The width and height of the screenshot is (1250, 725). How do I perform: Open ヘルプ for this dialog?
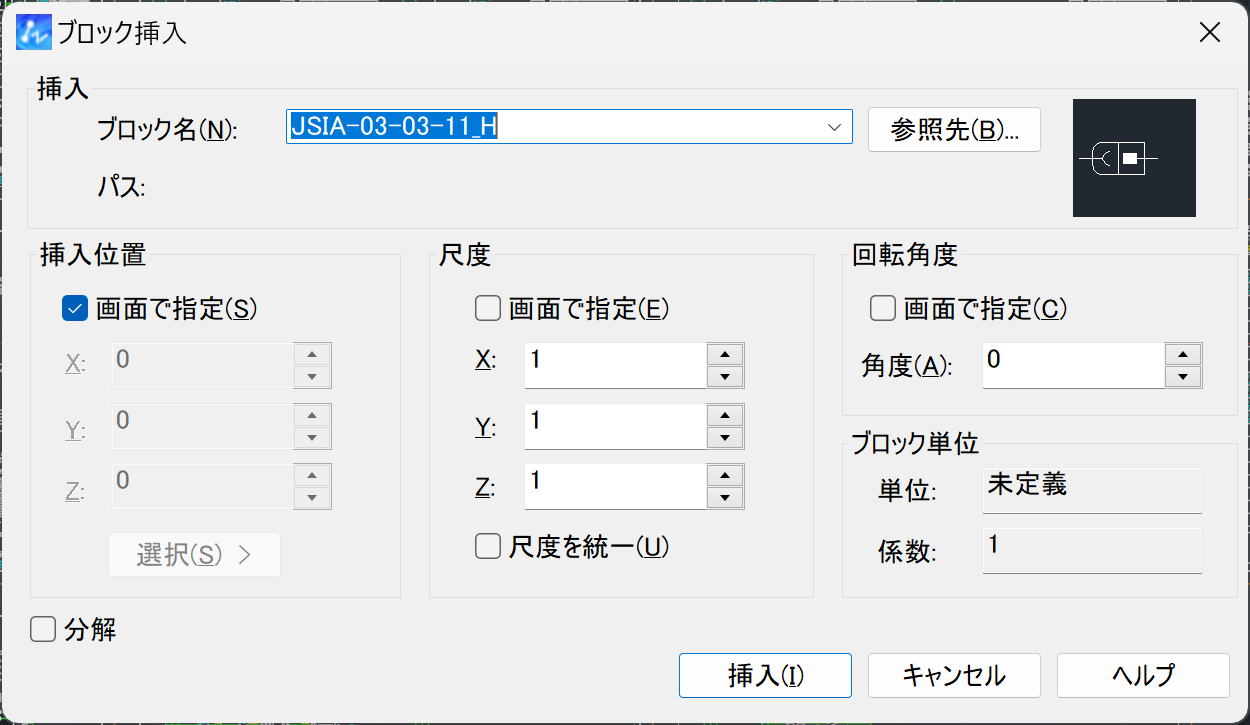pos(1142,675)
